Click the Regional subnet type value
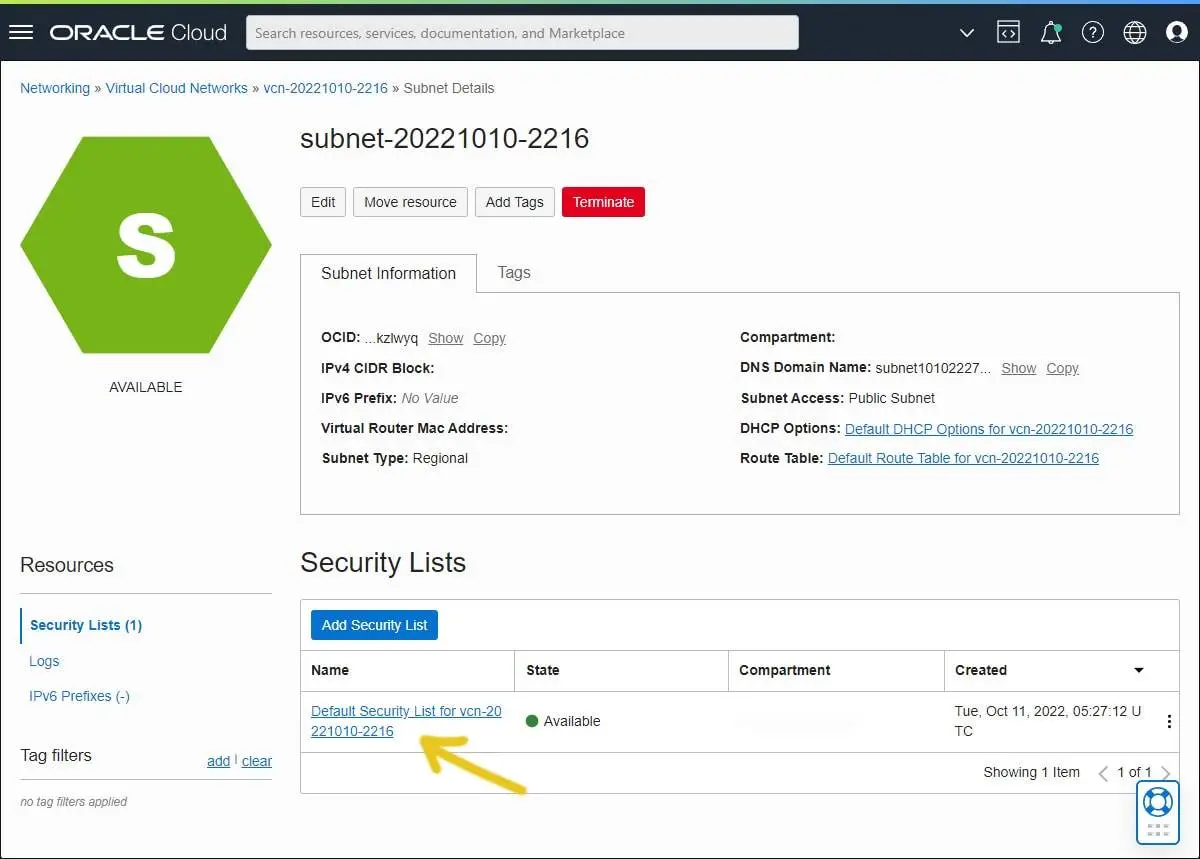 coord(440,458)
